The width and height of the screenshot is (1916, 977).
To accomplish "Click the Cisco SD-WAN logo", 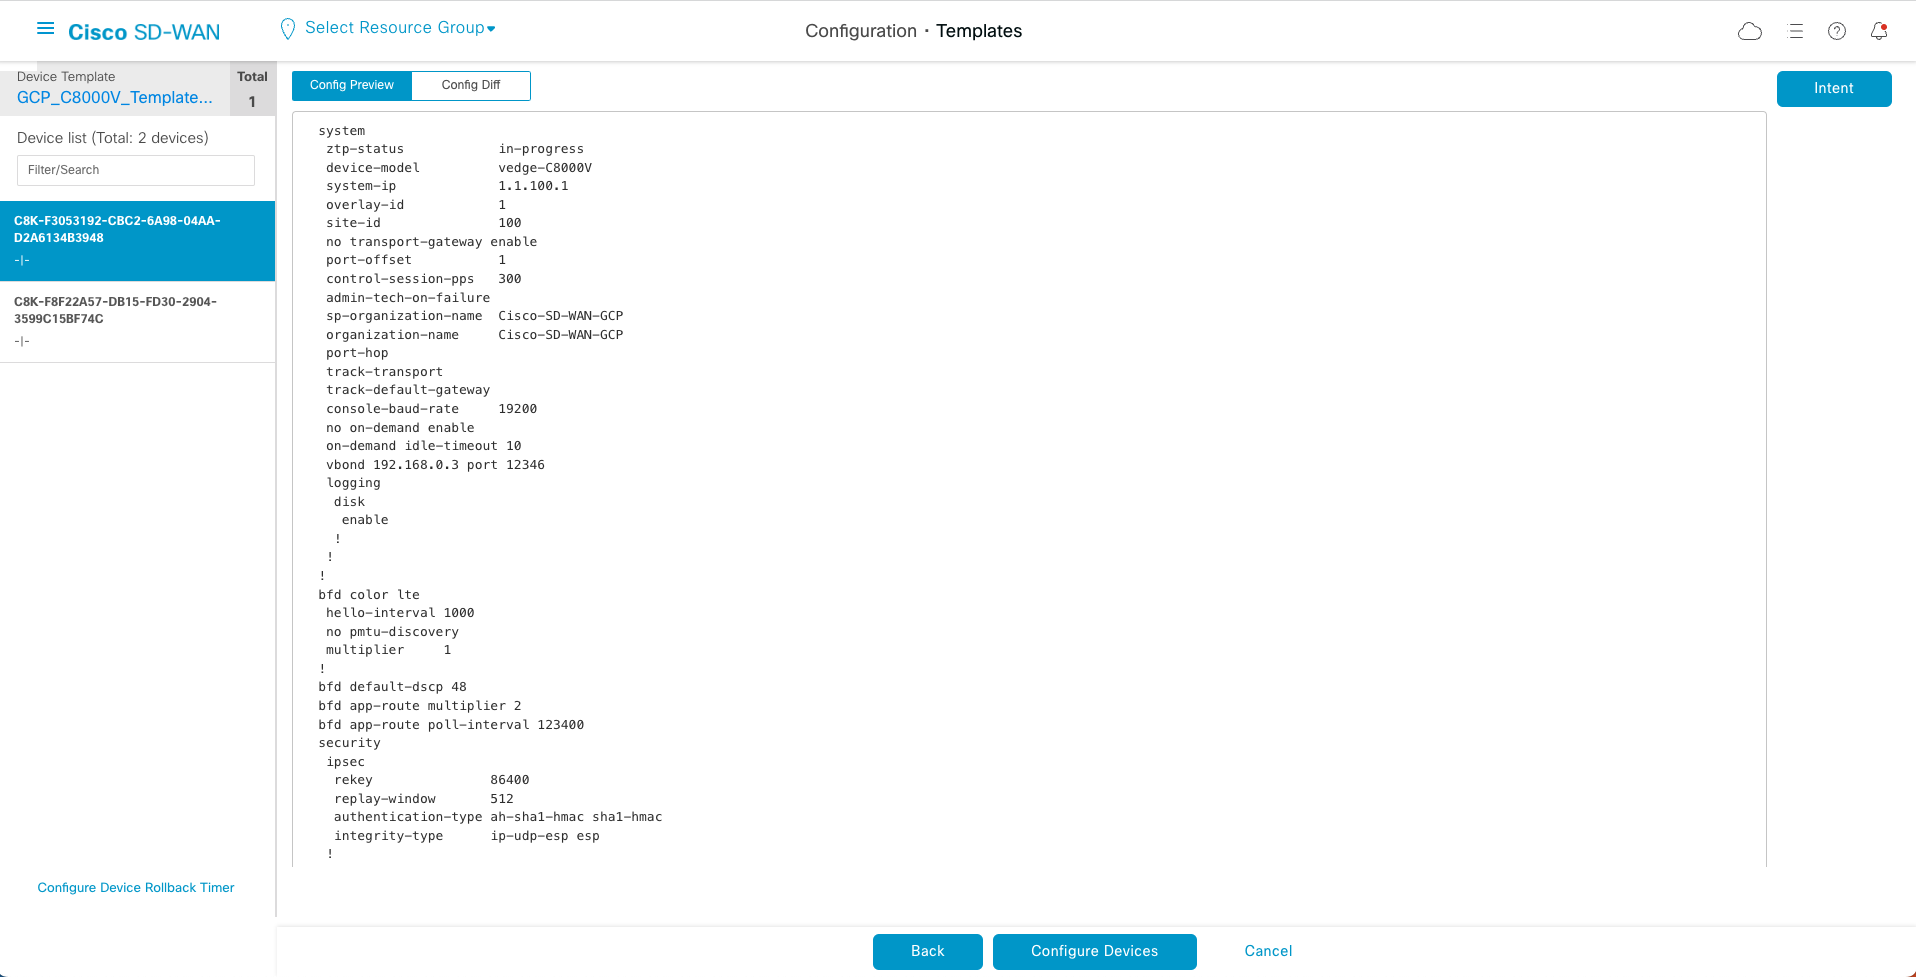I will (144, 32).
